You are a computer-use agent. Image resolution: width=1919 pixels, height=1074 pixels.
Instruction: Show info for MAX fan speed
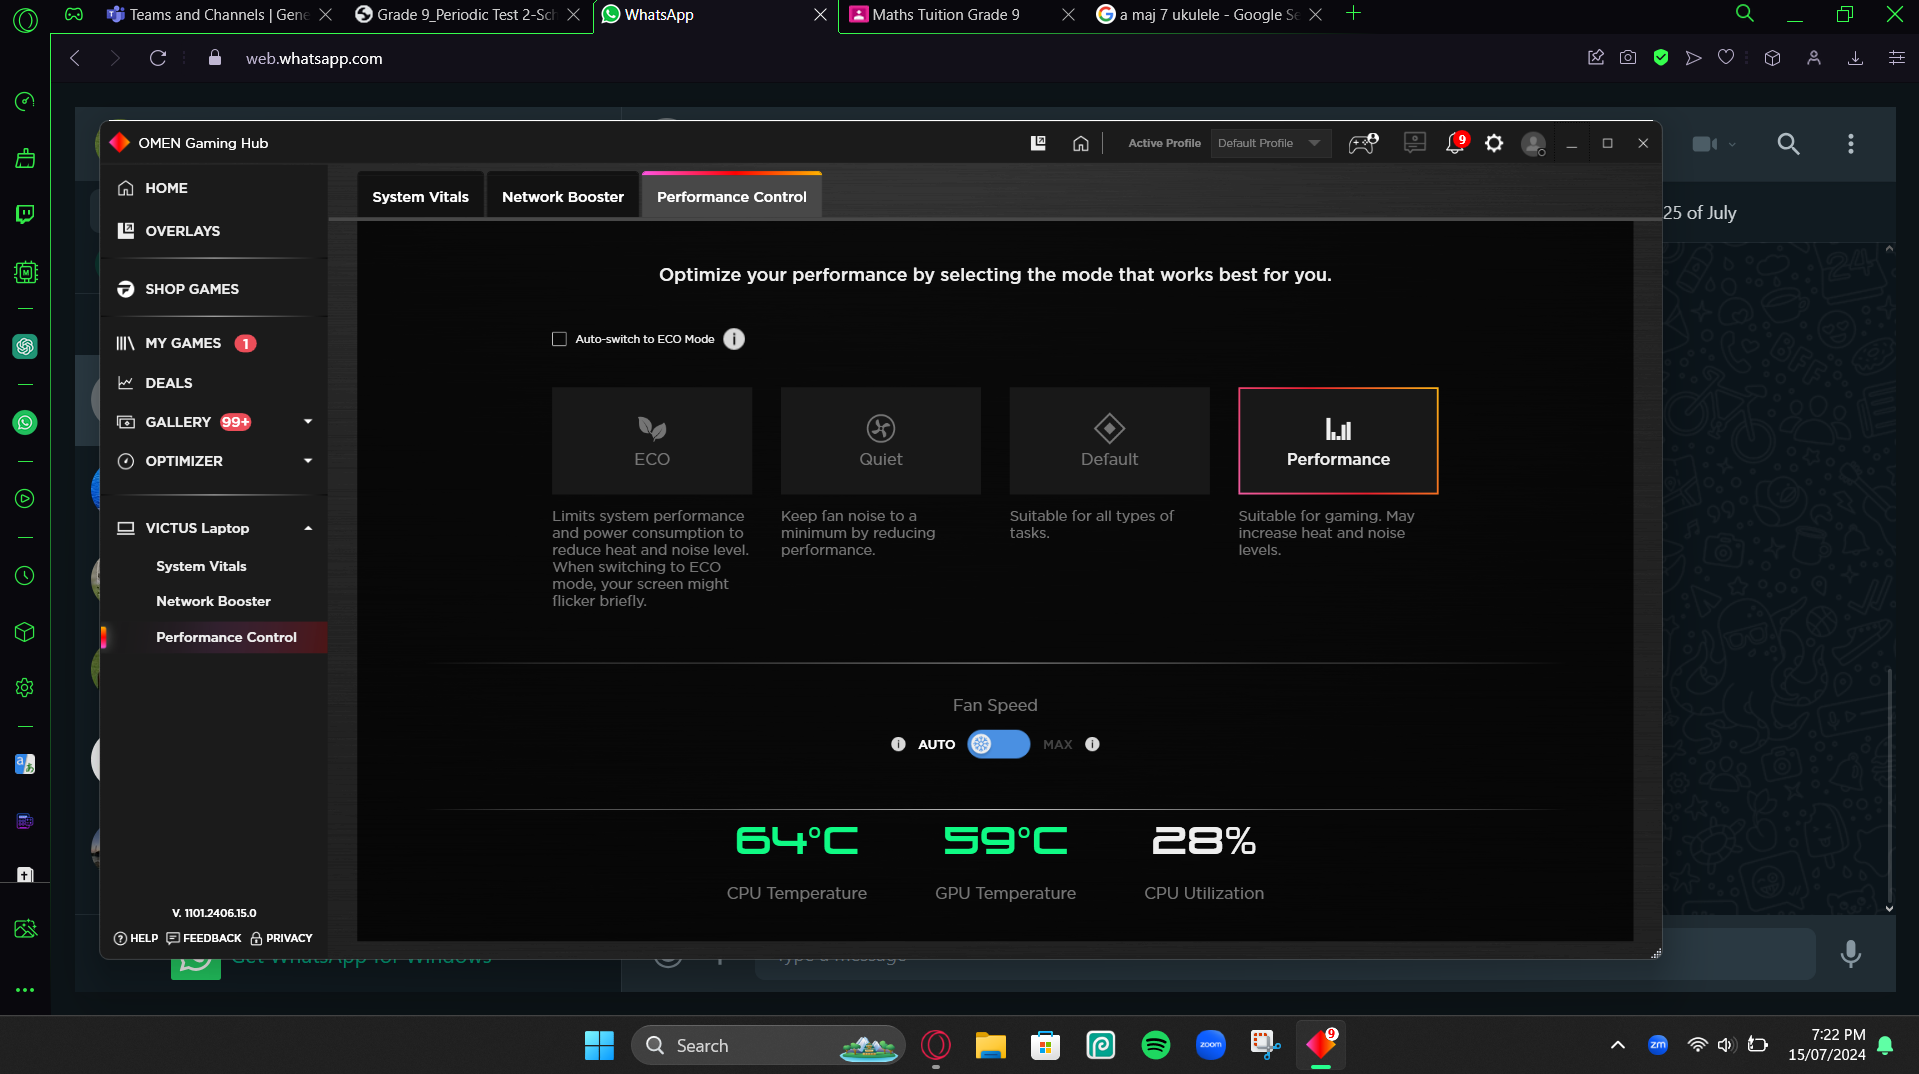[1092, 744]
